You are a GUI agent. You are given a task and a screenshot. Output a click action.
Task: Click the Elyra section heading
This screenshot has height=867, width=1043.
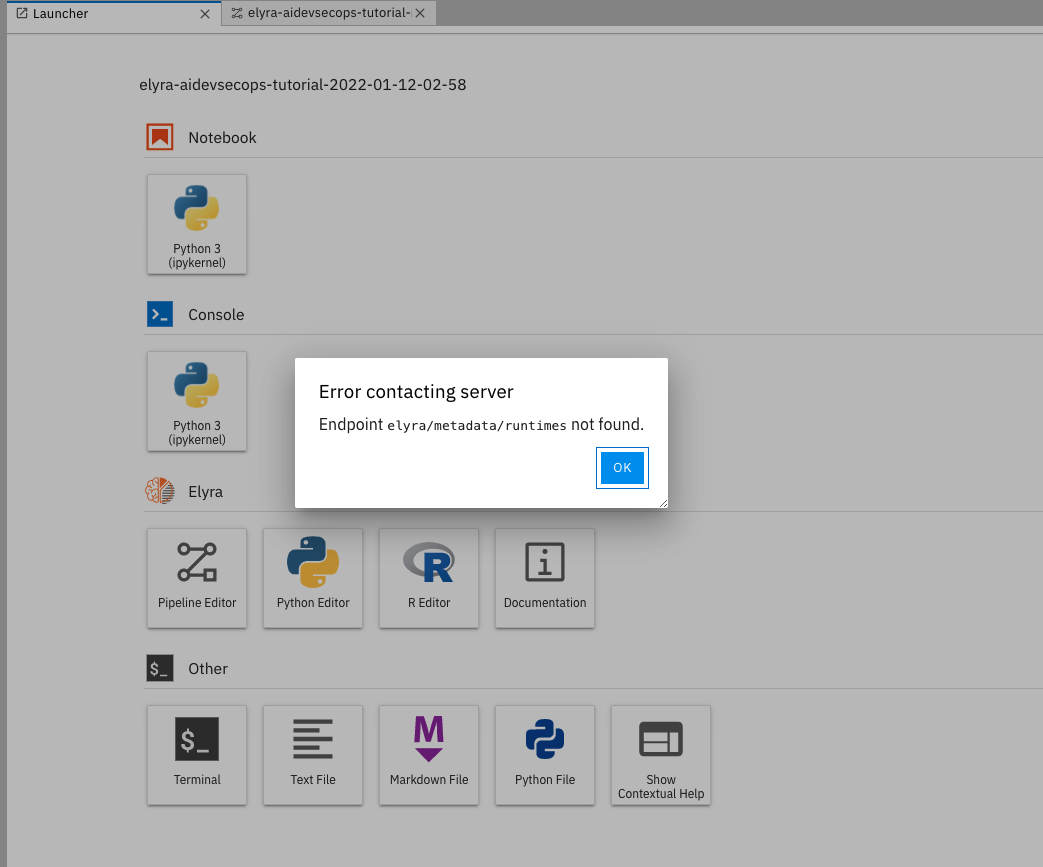point(206,492)
